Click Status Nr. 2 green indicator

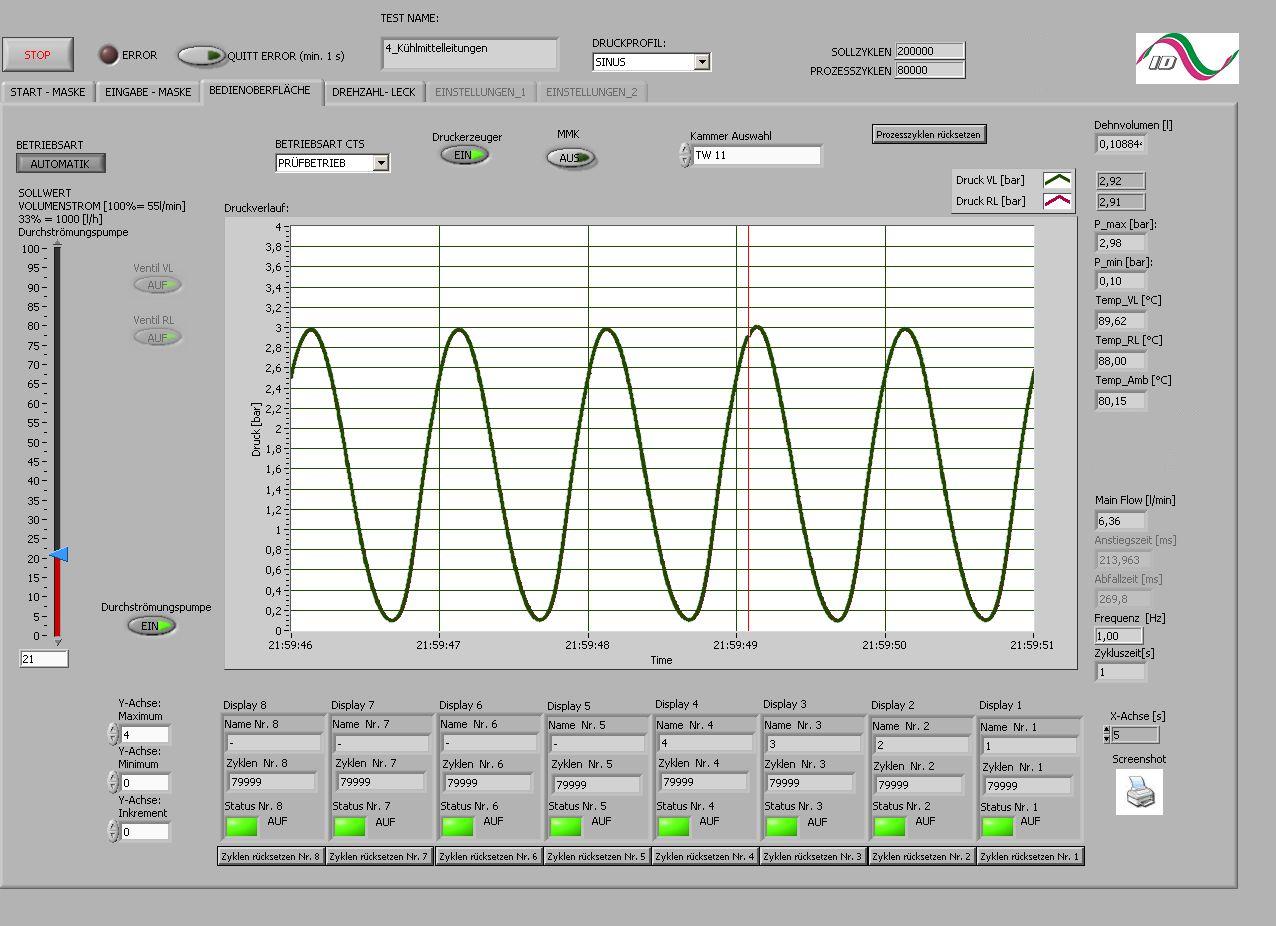click(889, 827)
